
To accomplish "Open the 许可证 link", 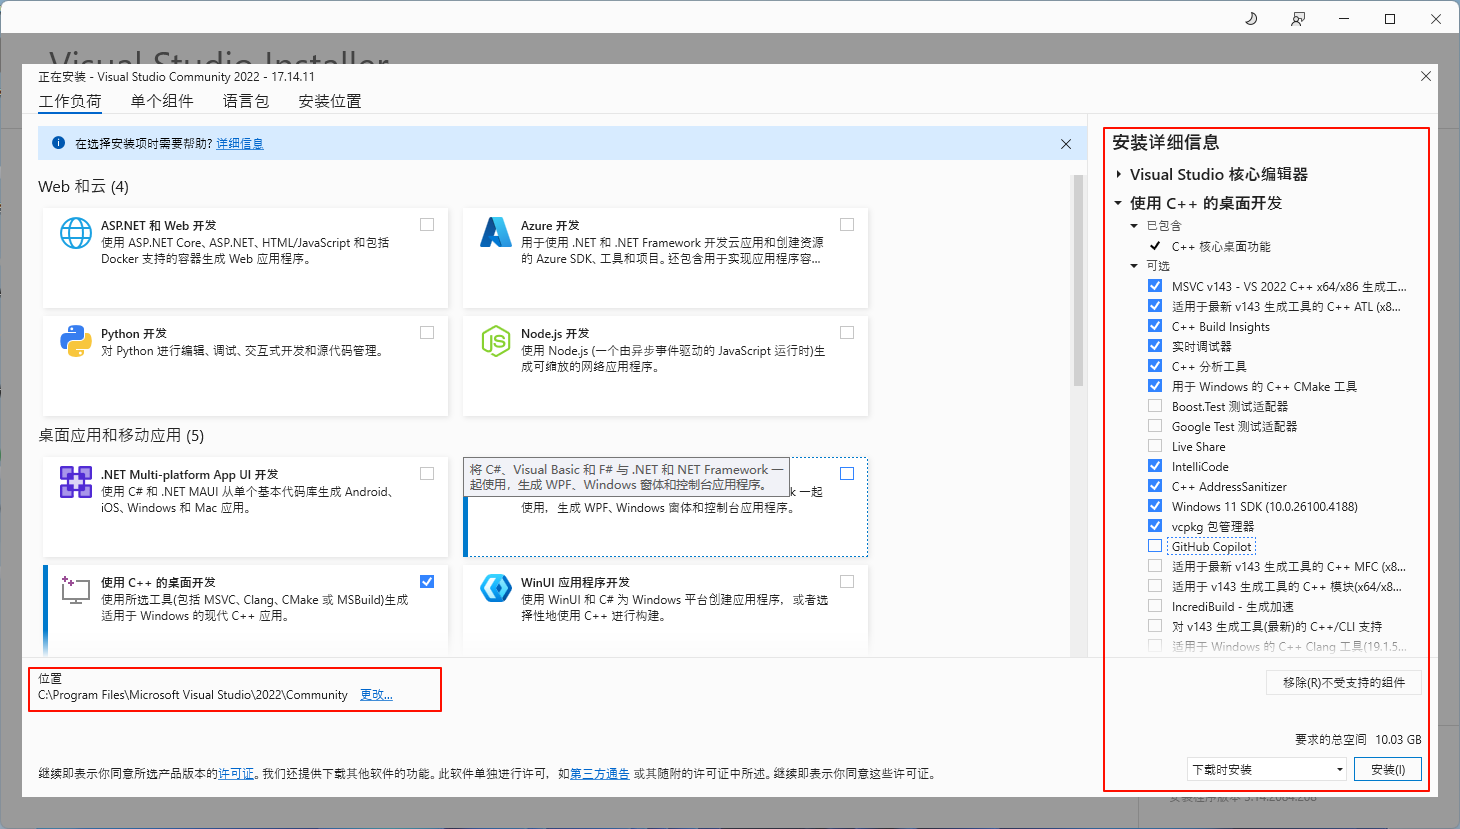I will (236, 774).
